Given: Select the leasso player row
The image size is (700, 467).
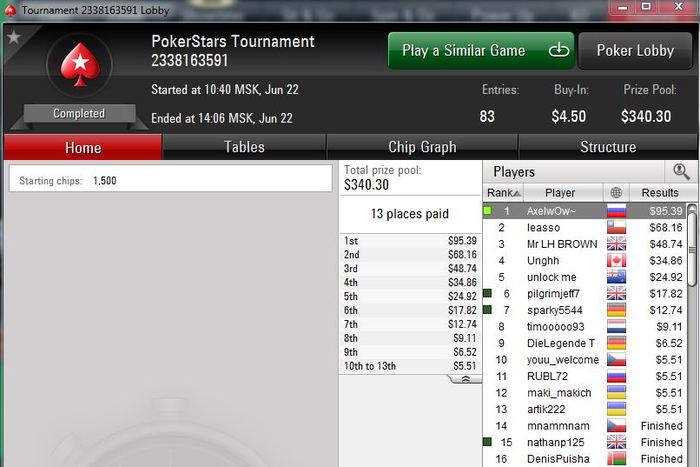Looking at the screenshot, I should (585, 227).
